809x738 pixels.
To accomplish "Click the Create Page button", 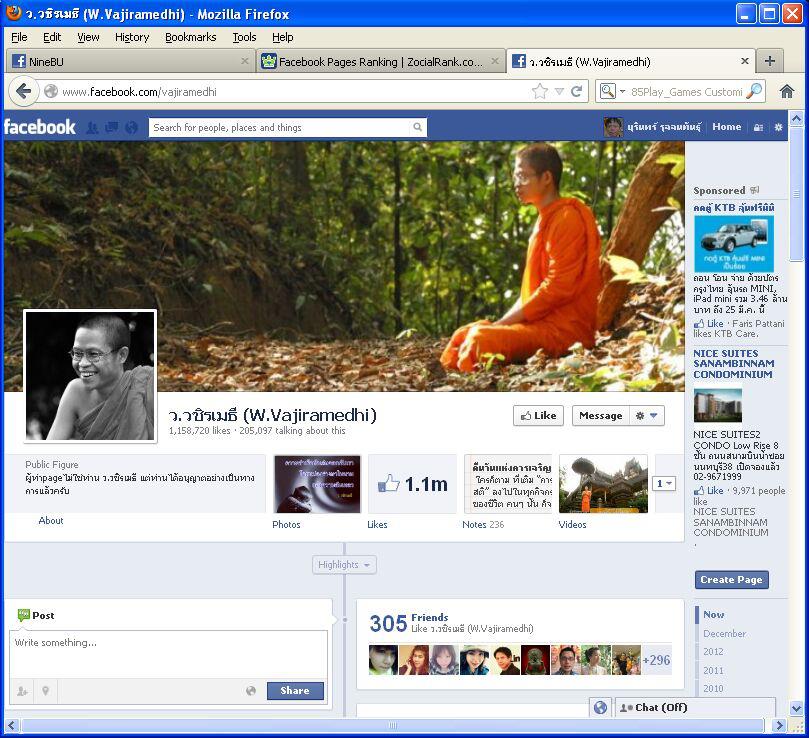I will coord(731,580).
